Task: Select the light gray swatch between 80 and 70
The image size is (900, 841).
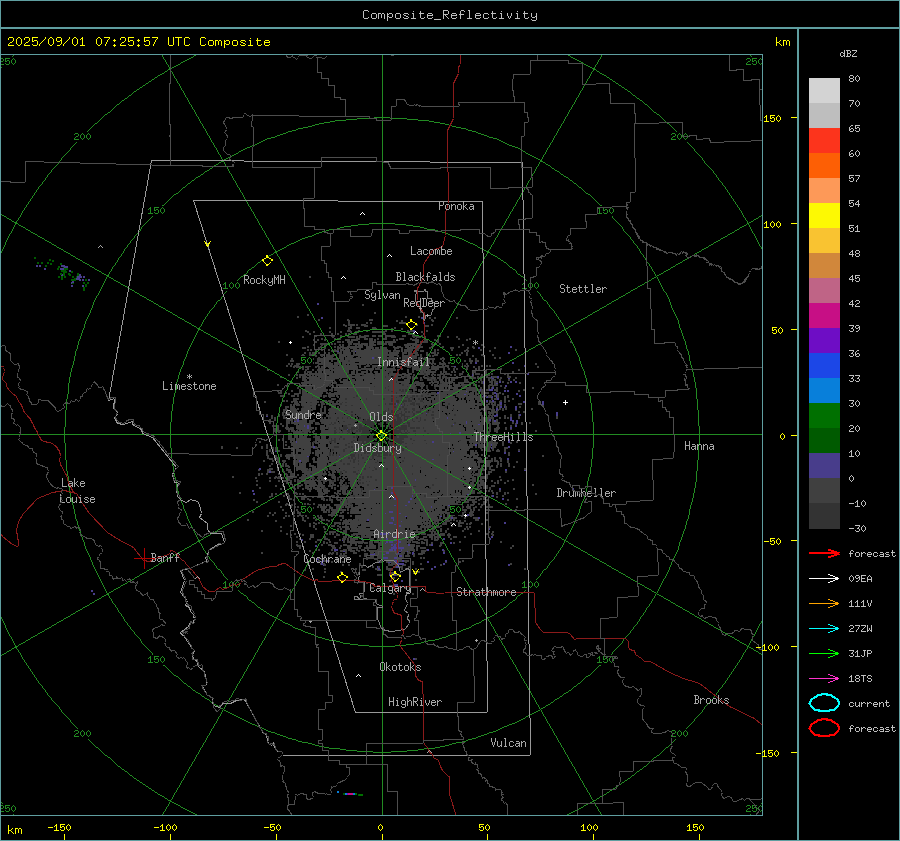Action: coord(824,91)
